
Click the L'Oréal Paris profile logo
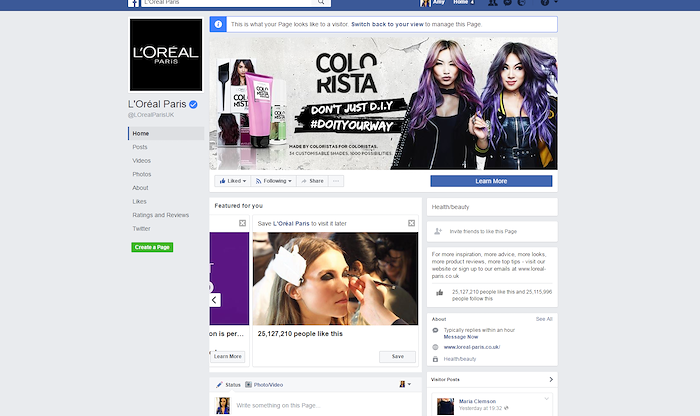[x=166, y=55]
